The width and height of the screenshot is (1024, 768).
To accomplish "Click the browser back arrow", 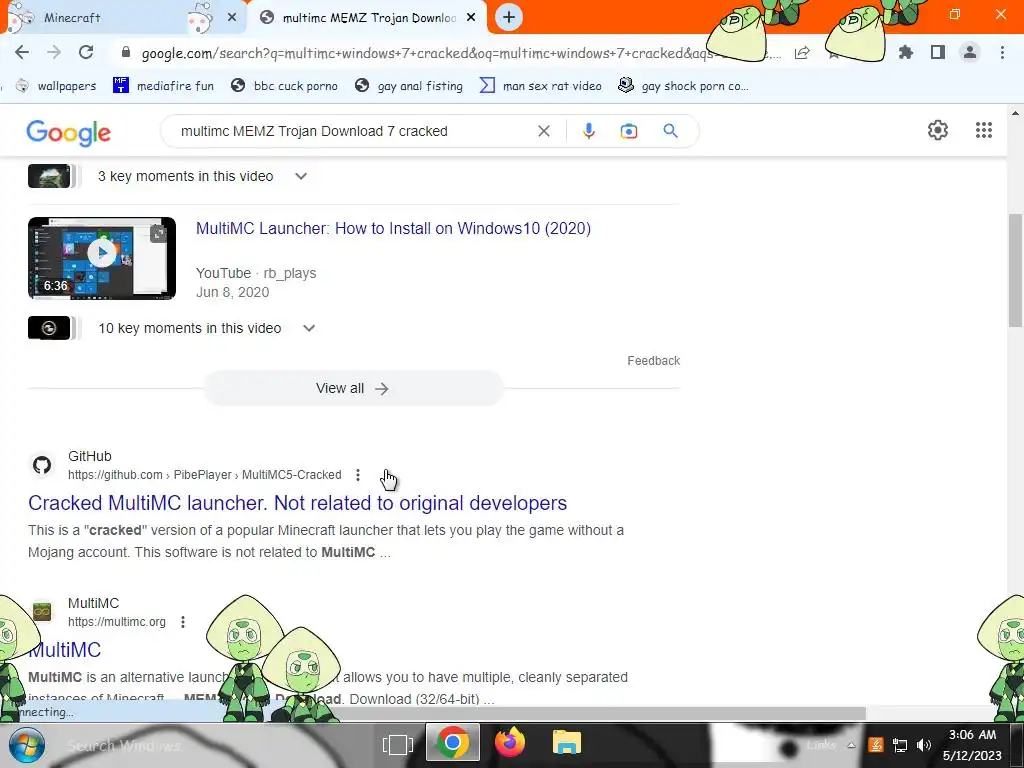I will click(22, 53).
